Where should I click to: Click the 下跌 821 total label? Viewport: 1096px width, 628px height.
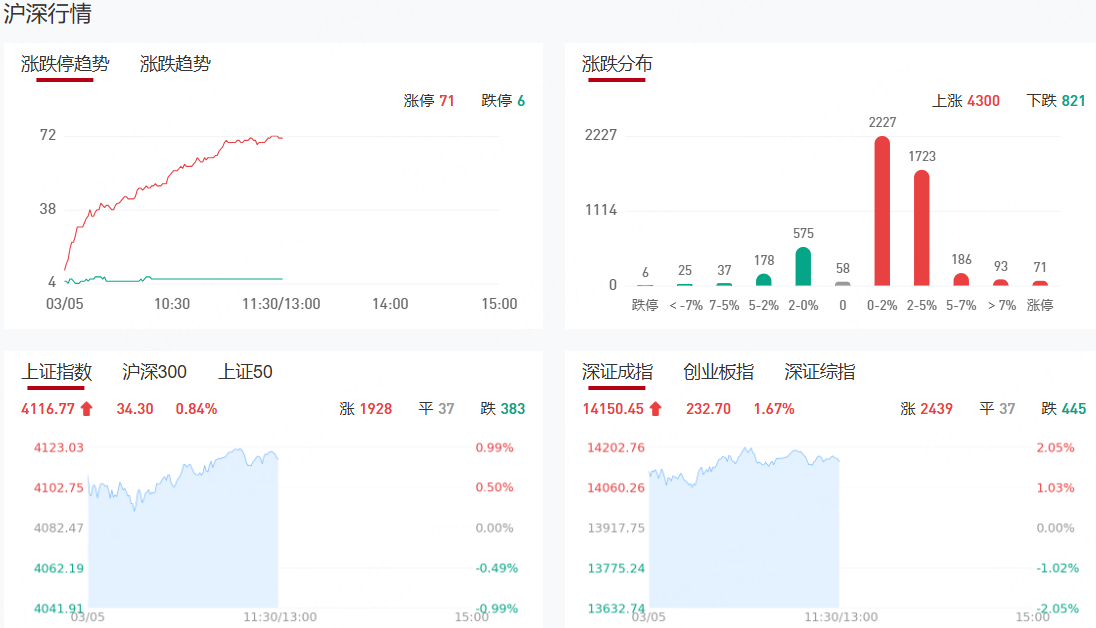(x=1055, y=101)
